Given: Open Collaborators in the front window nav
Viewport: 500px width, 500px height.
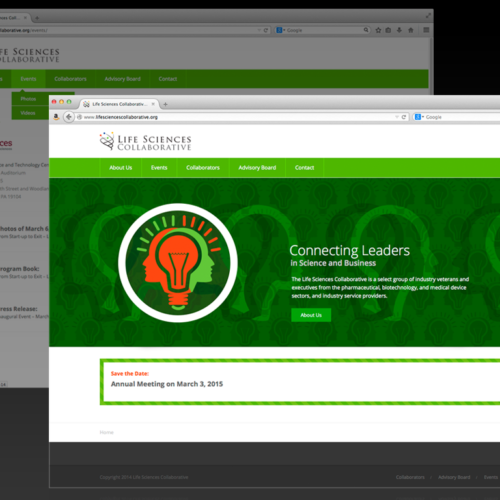Looking at the screenshot, I should click(203, 168).
